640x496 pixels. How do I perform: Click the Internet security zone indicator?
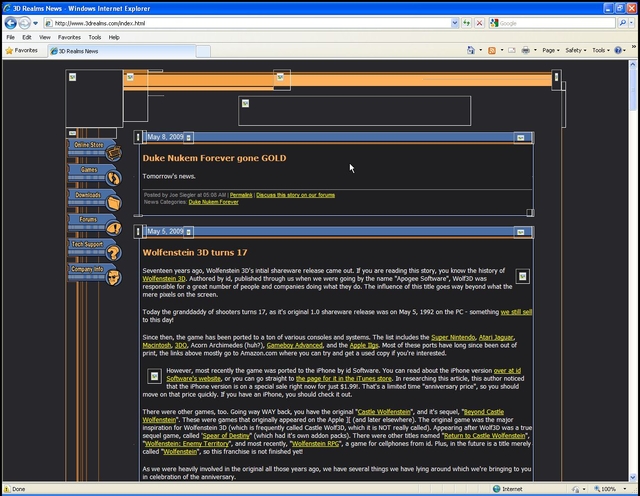tap(508, 489)
